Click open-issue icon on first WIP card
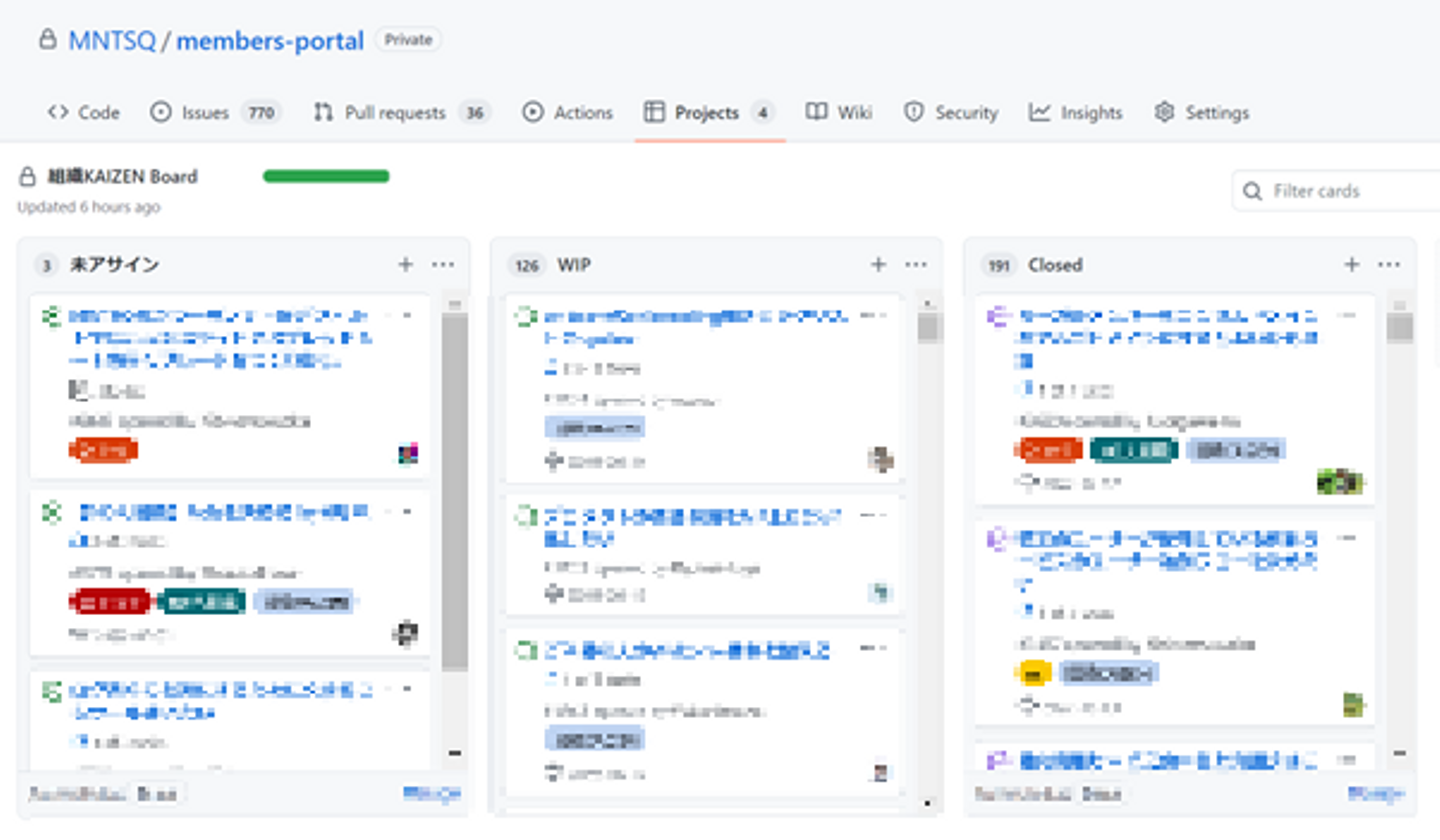The height and width of the screenshot is (840, 1440). click(x=525, y=318)
